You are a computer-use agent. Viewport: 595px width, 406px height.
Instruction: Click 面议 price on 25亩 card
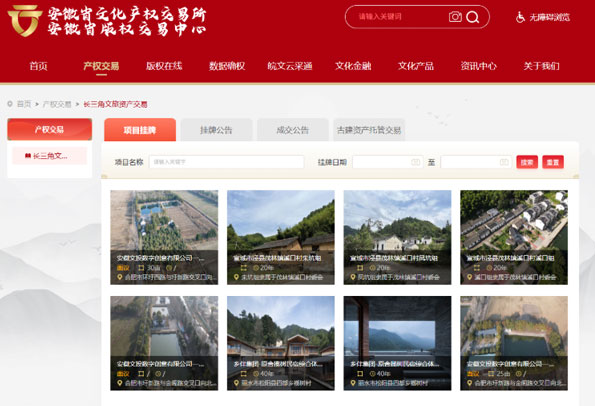coord(474,374)
